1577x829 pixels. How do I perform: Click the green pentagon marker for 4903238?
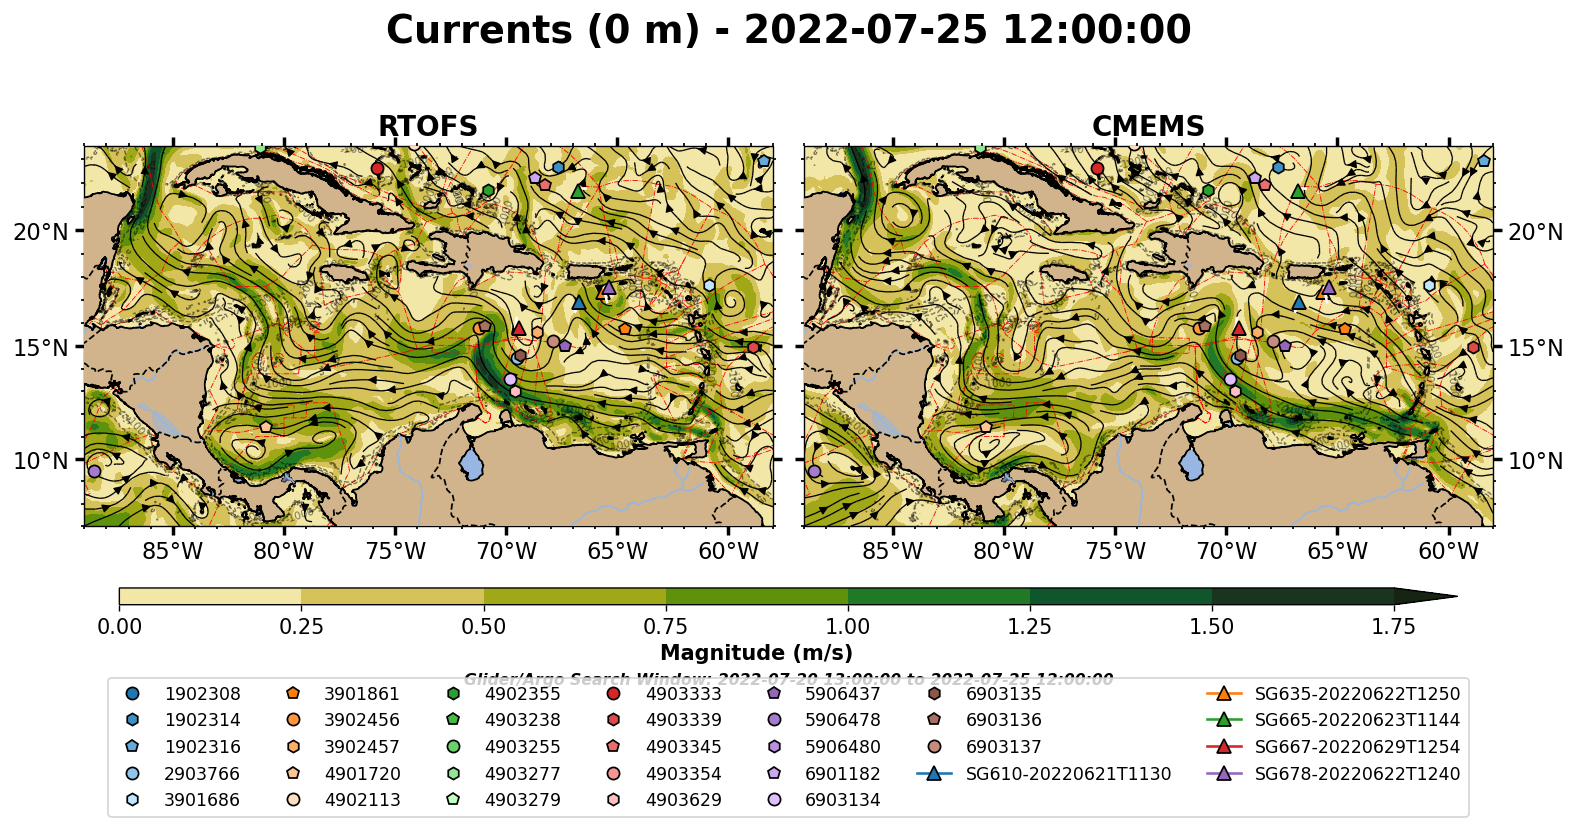(453, 720)
